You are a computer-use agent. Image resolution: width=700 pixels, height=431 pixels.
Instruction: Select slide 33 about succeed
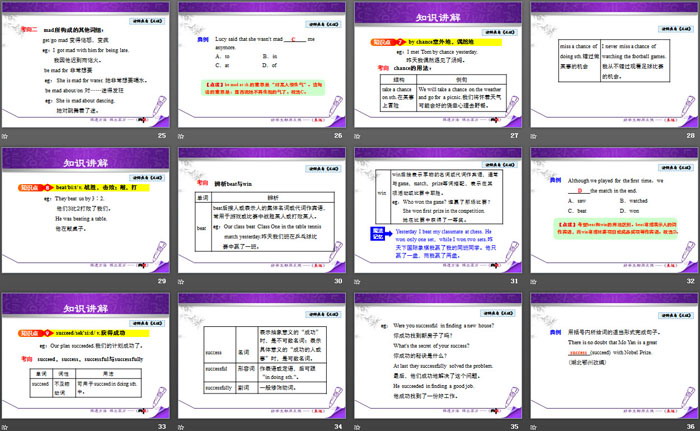tap(87, 354)
